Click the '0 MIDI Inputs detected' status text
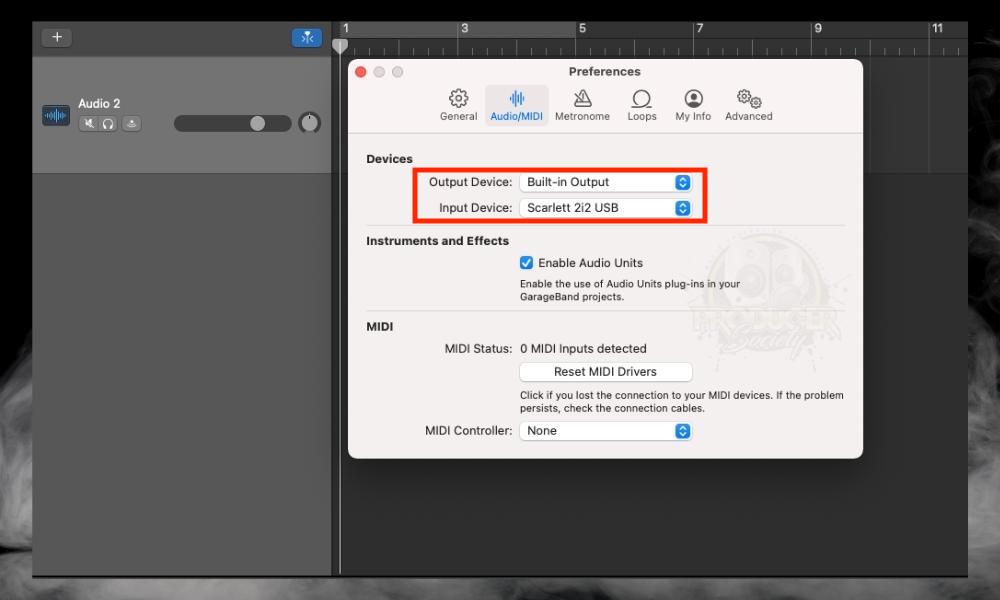This screenshot has height=600, width=1000. click(x=583, y=349)
